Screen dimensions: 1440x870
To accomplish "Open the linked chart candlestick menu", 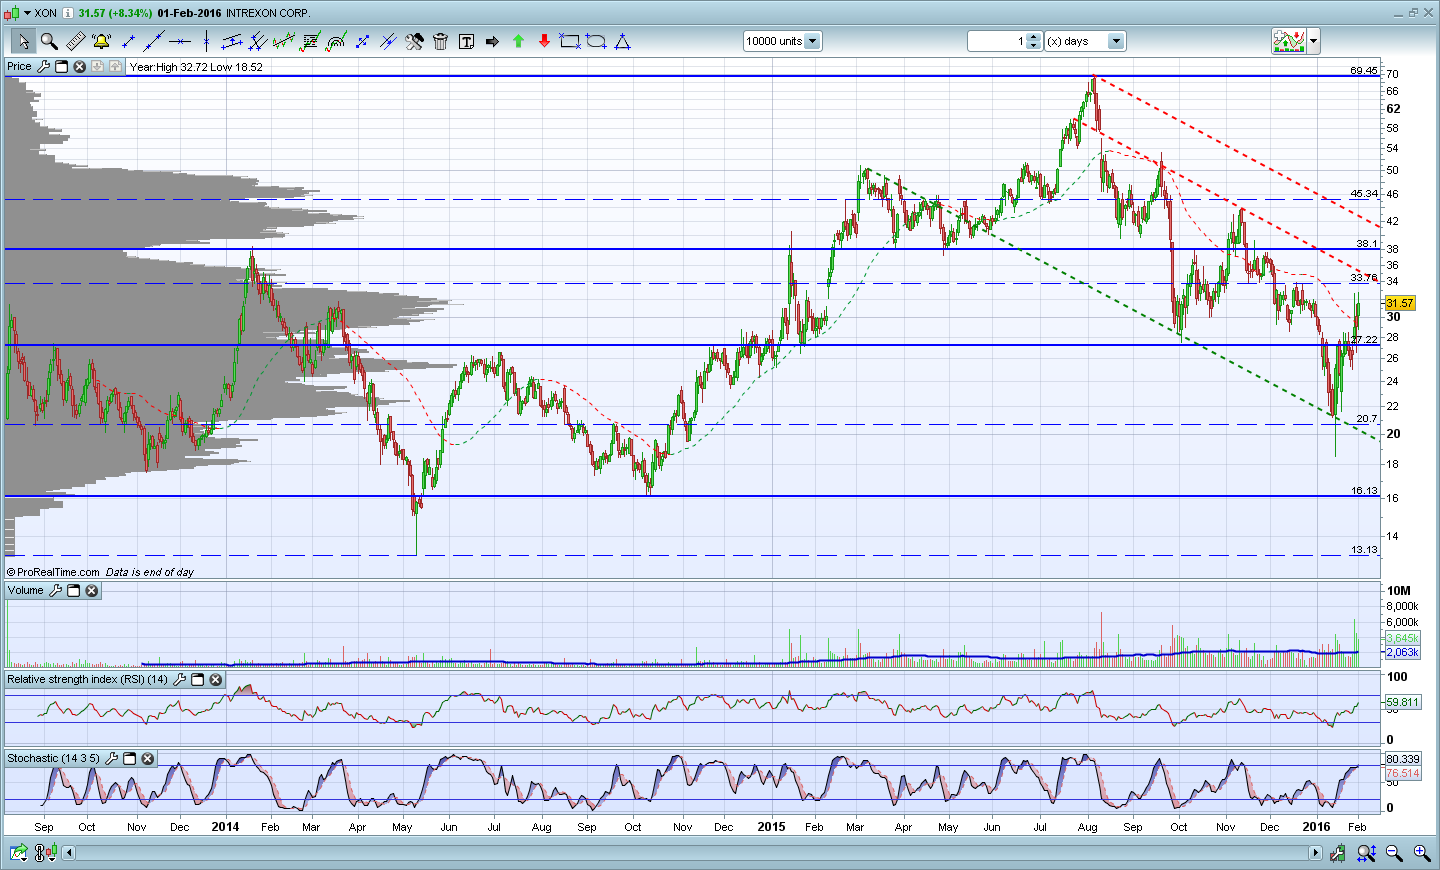I will pos(46,853).
